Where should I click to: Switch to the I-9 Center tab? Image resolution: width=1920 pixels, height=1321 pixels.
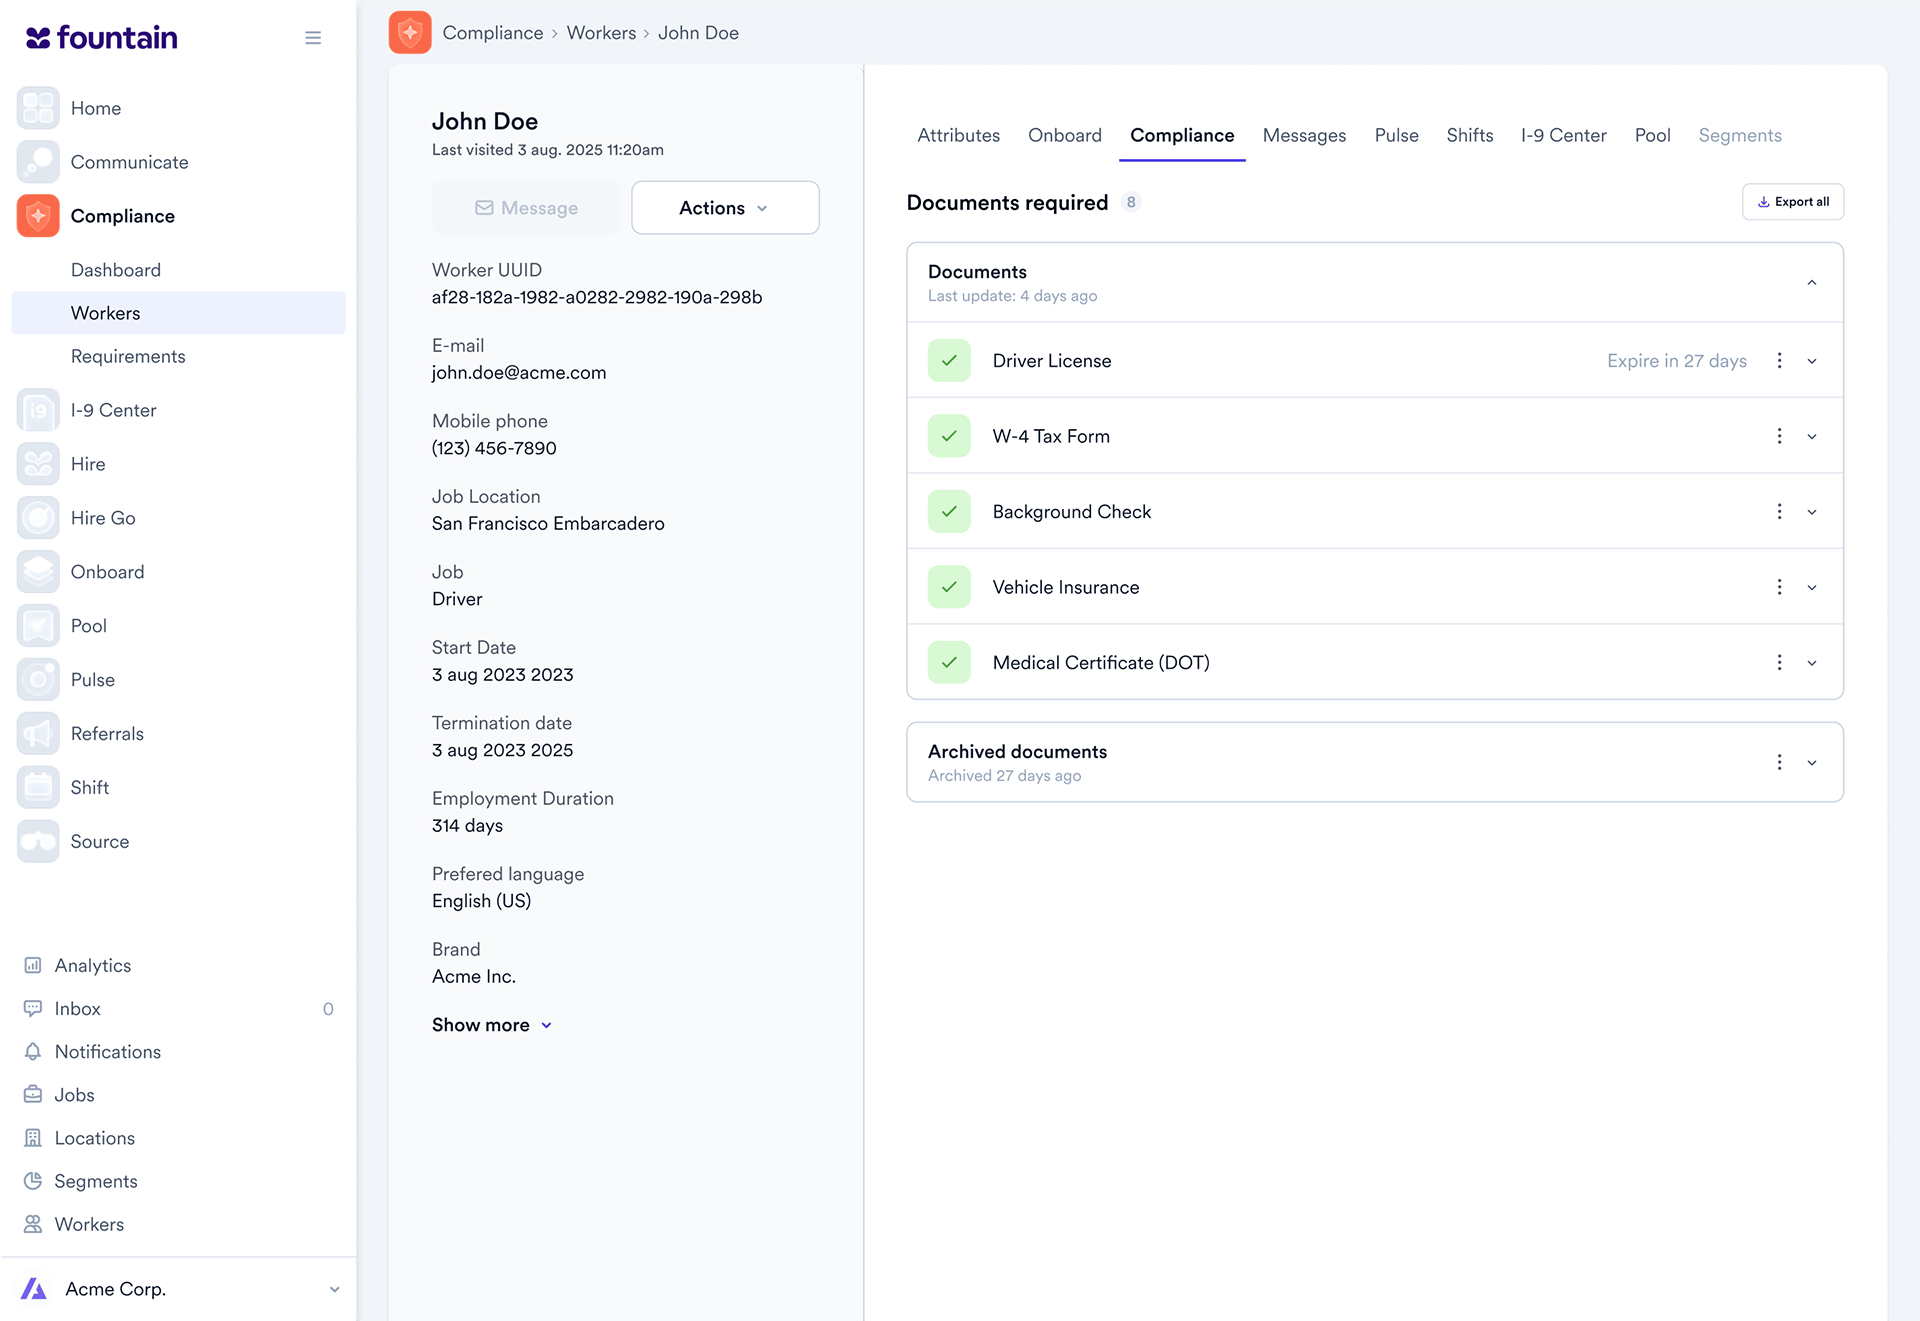(x=1563, y=136)
